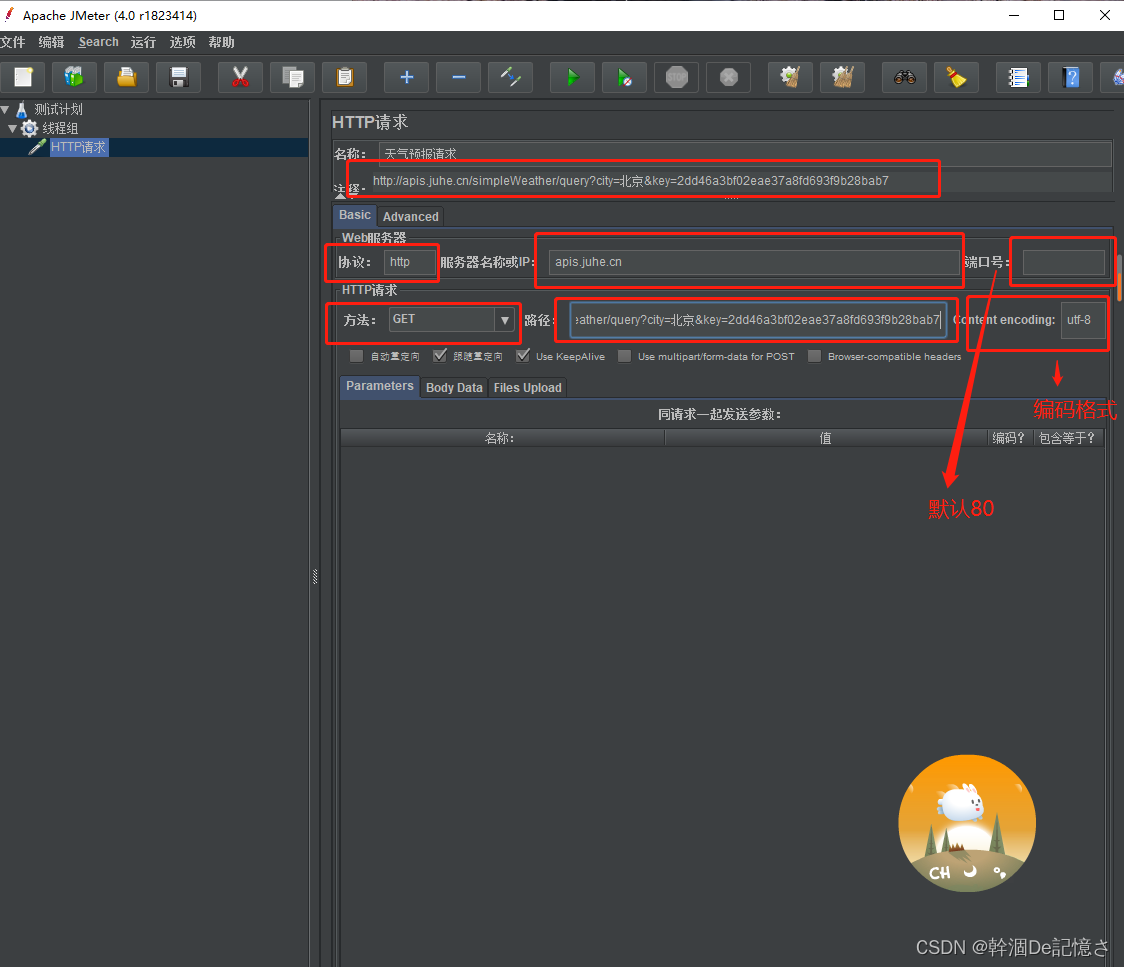Click the New test plan icon
The height and width of the screenshot is (967, 1124).
point(23,77)
